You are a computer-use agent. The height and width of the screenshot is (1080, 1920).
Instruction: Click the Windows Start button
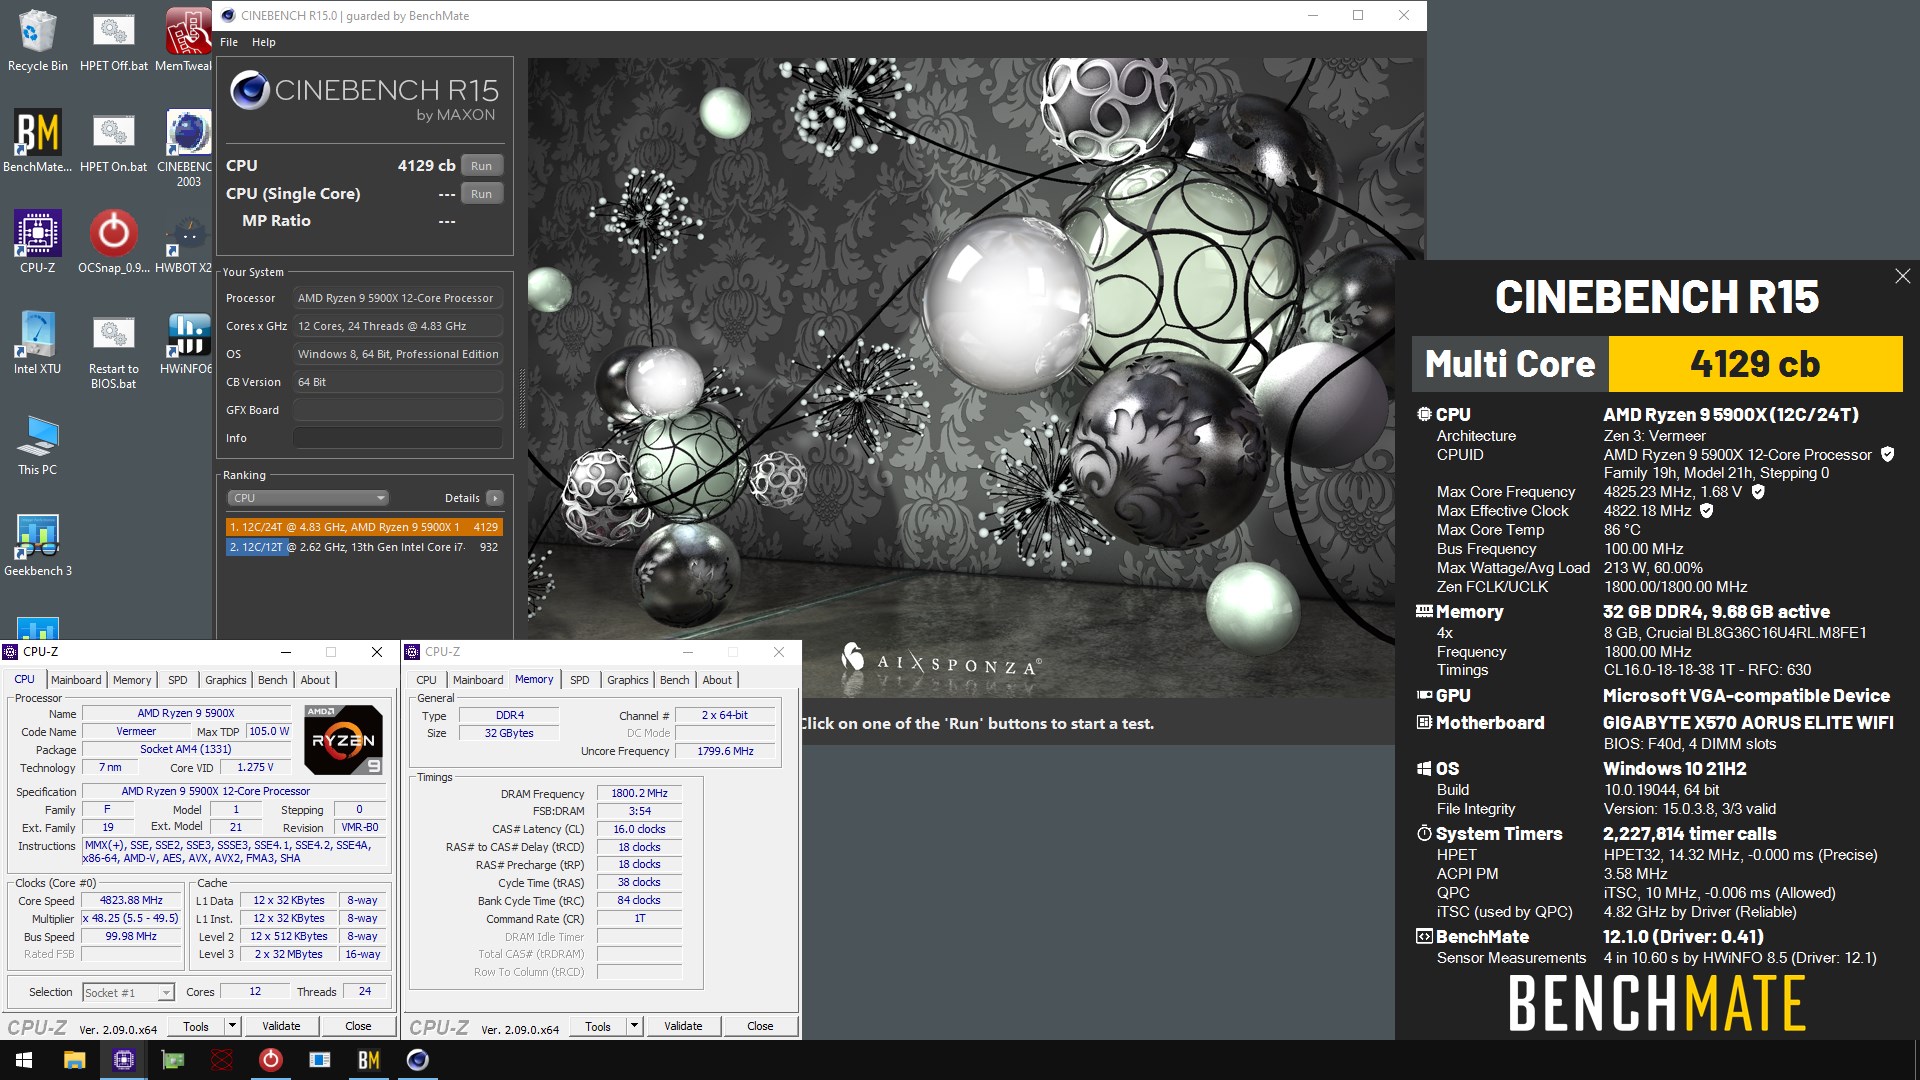pyautogui.click(x=24, y=1060)
